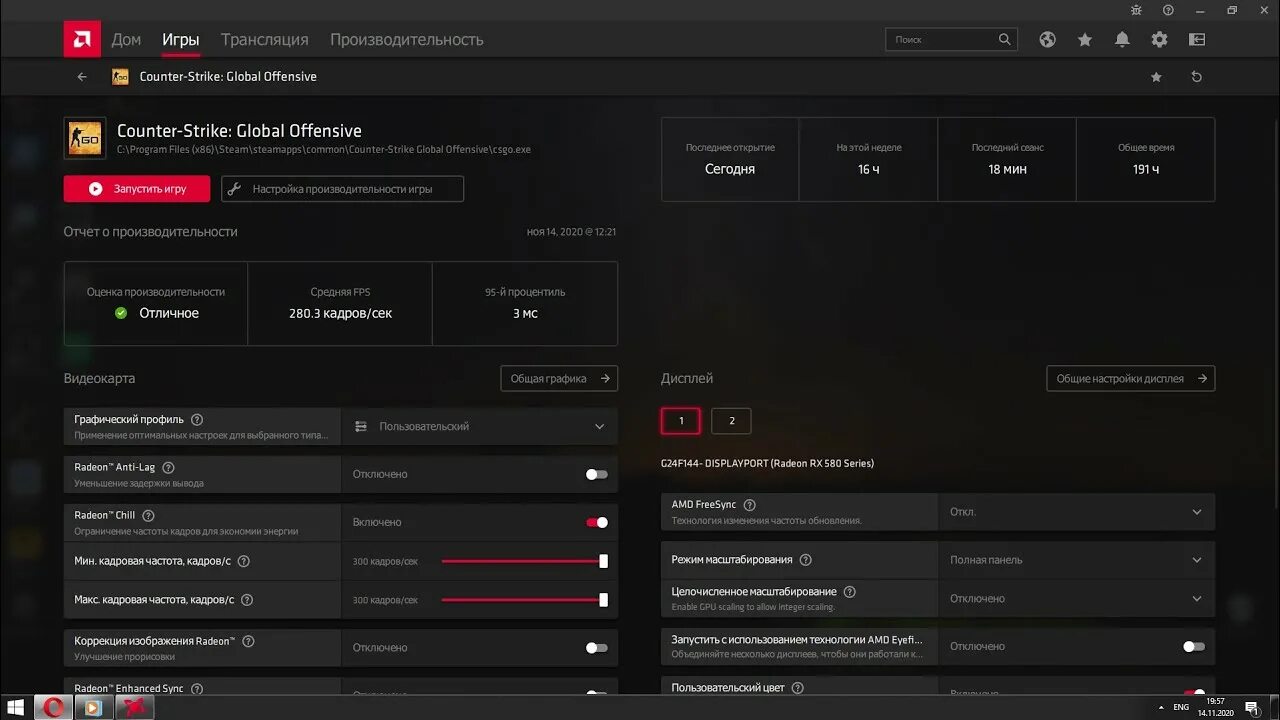Open the sidebar panel icon
1280x720 pixels.
tap(1197, 40)
